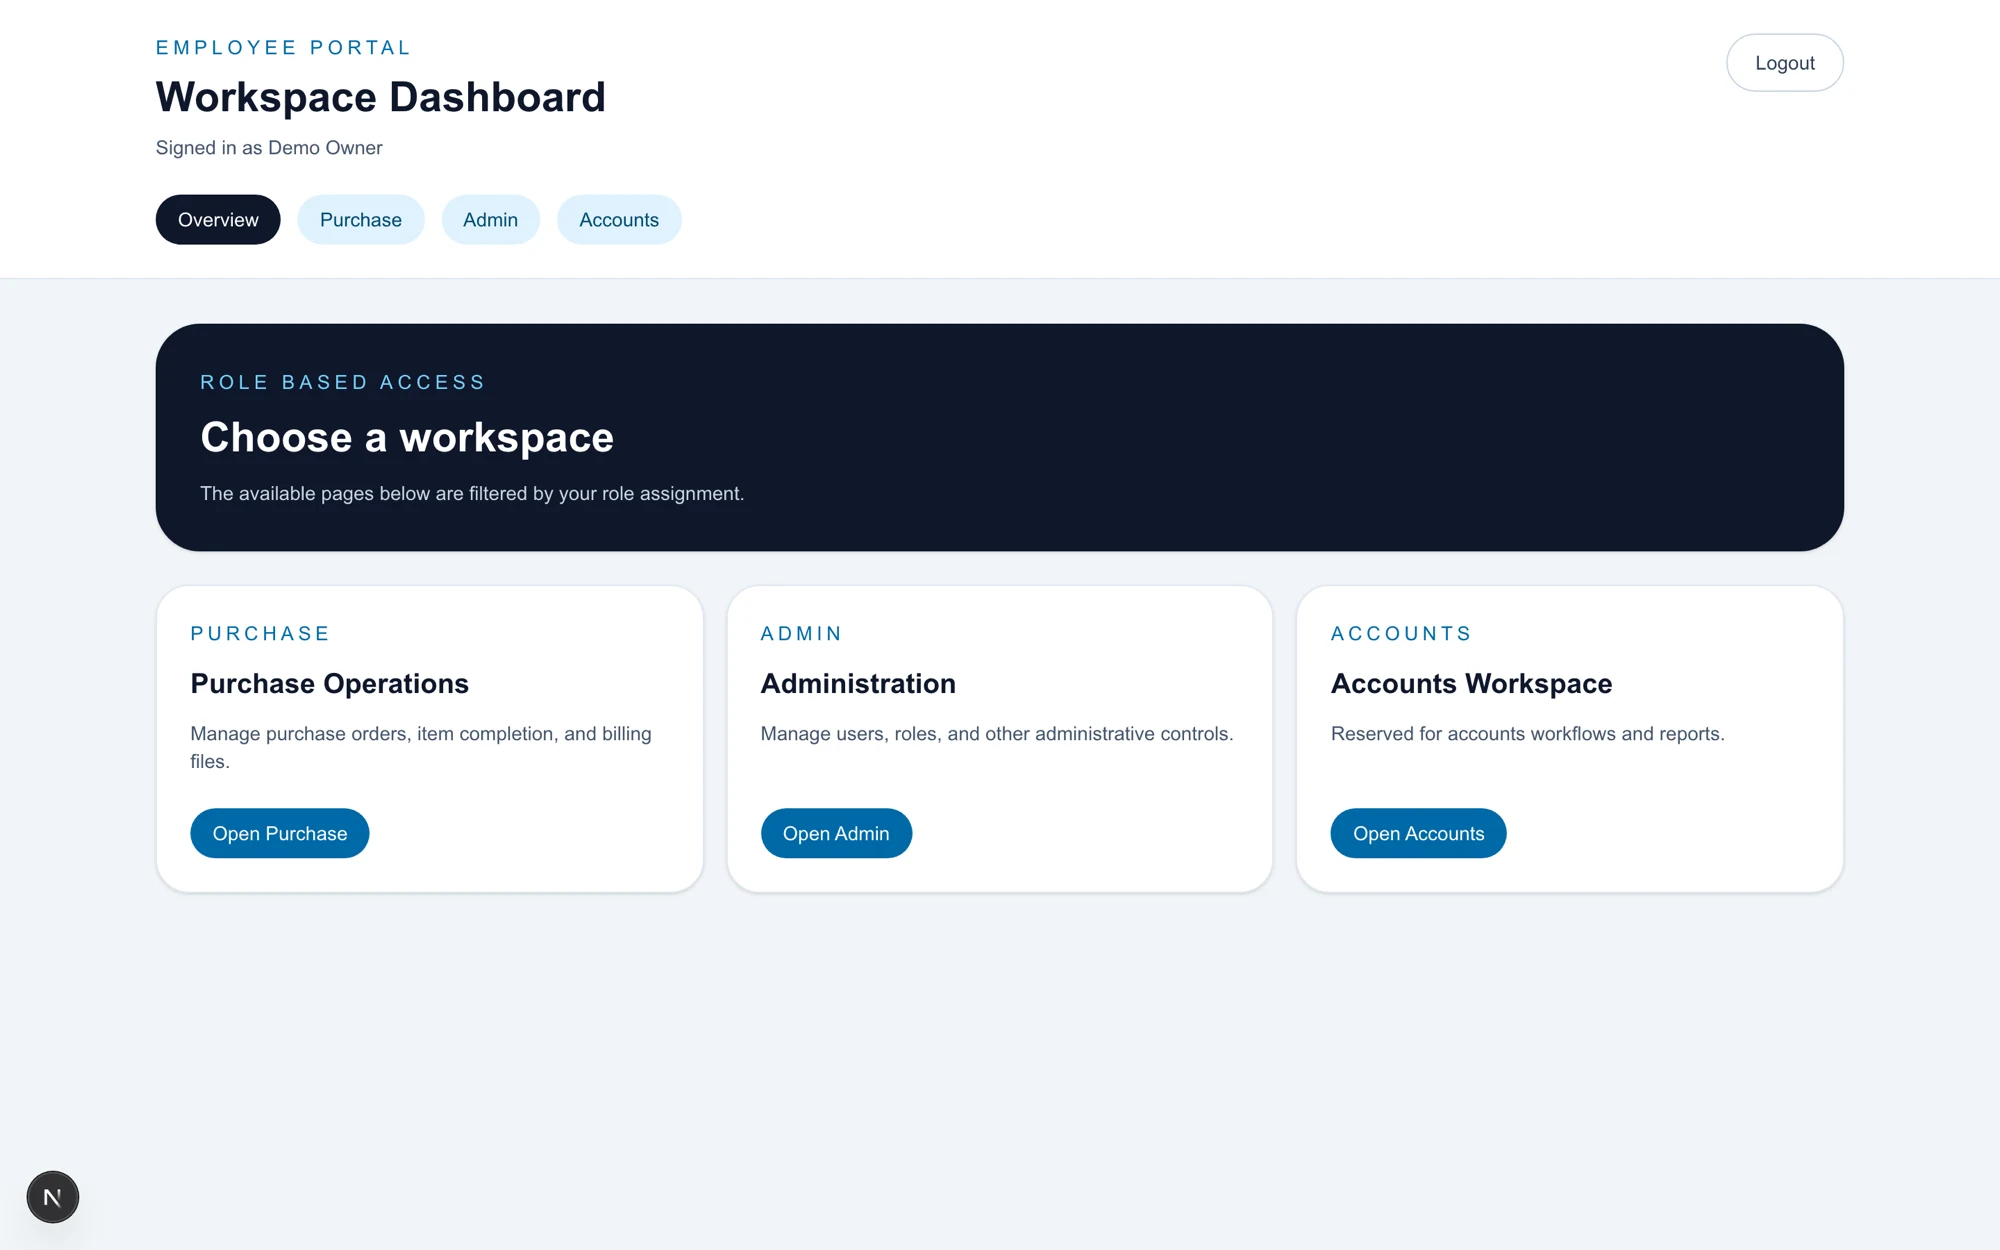Click the EMPLOYEE PORTAL label
The image size is (2000, 1250).
pos(283,47)
